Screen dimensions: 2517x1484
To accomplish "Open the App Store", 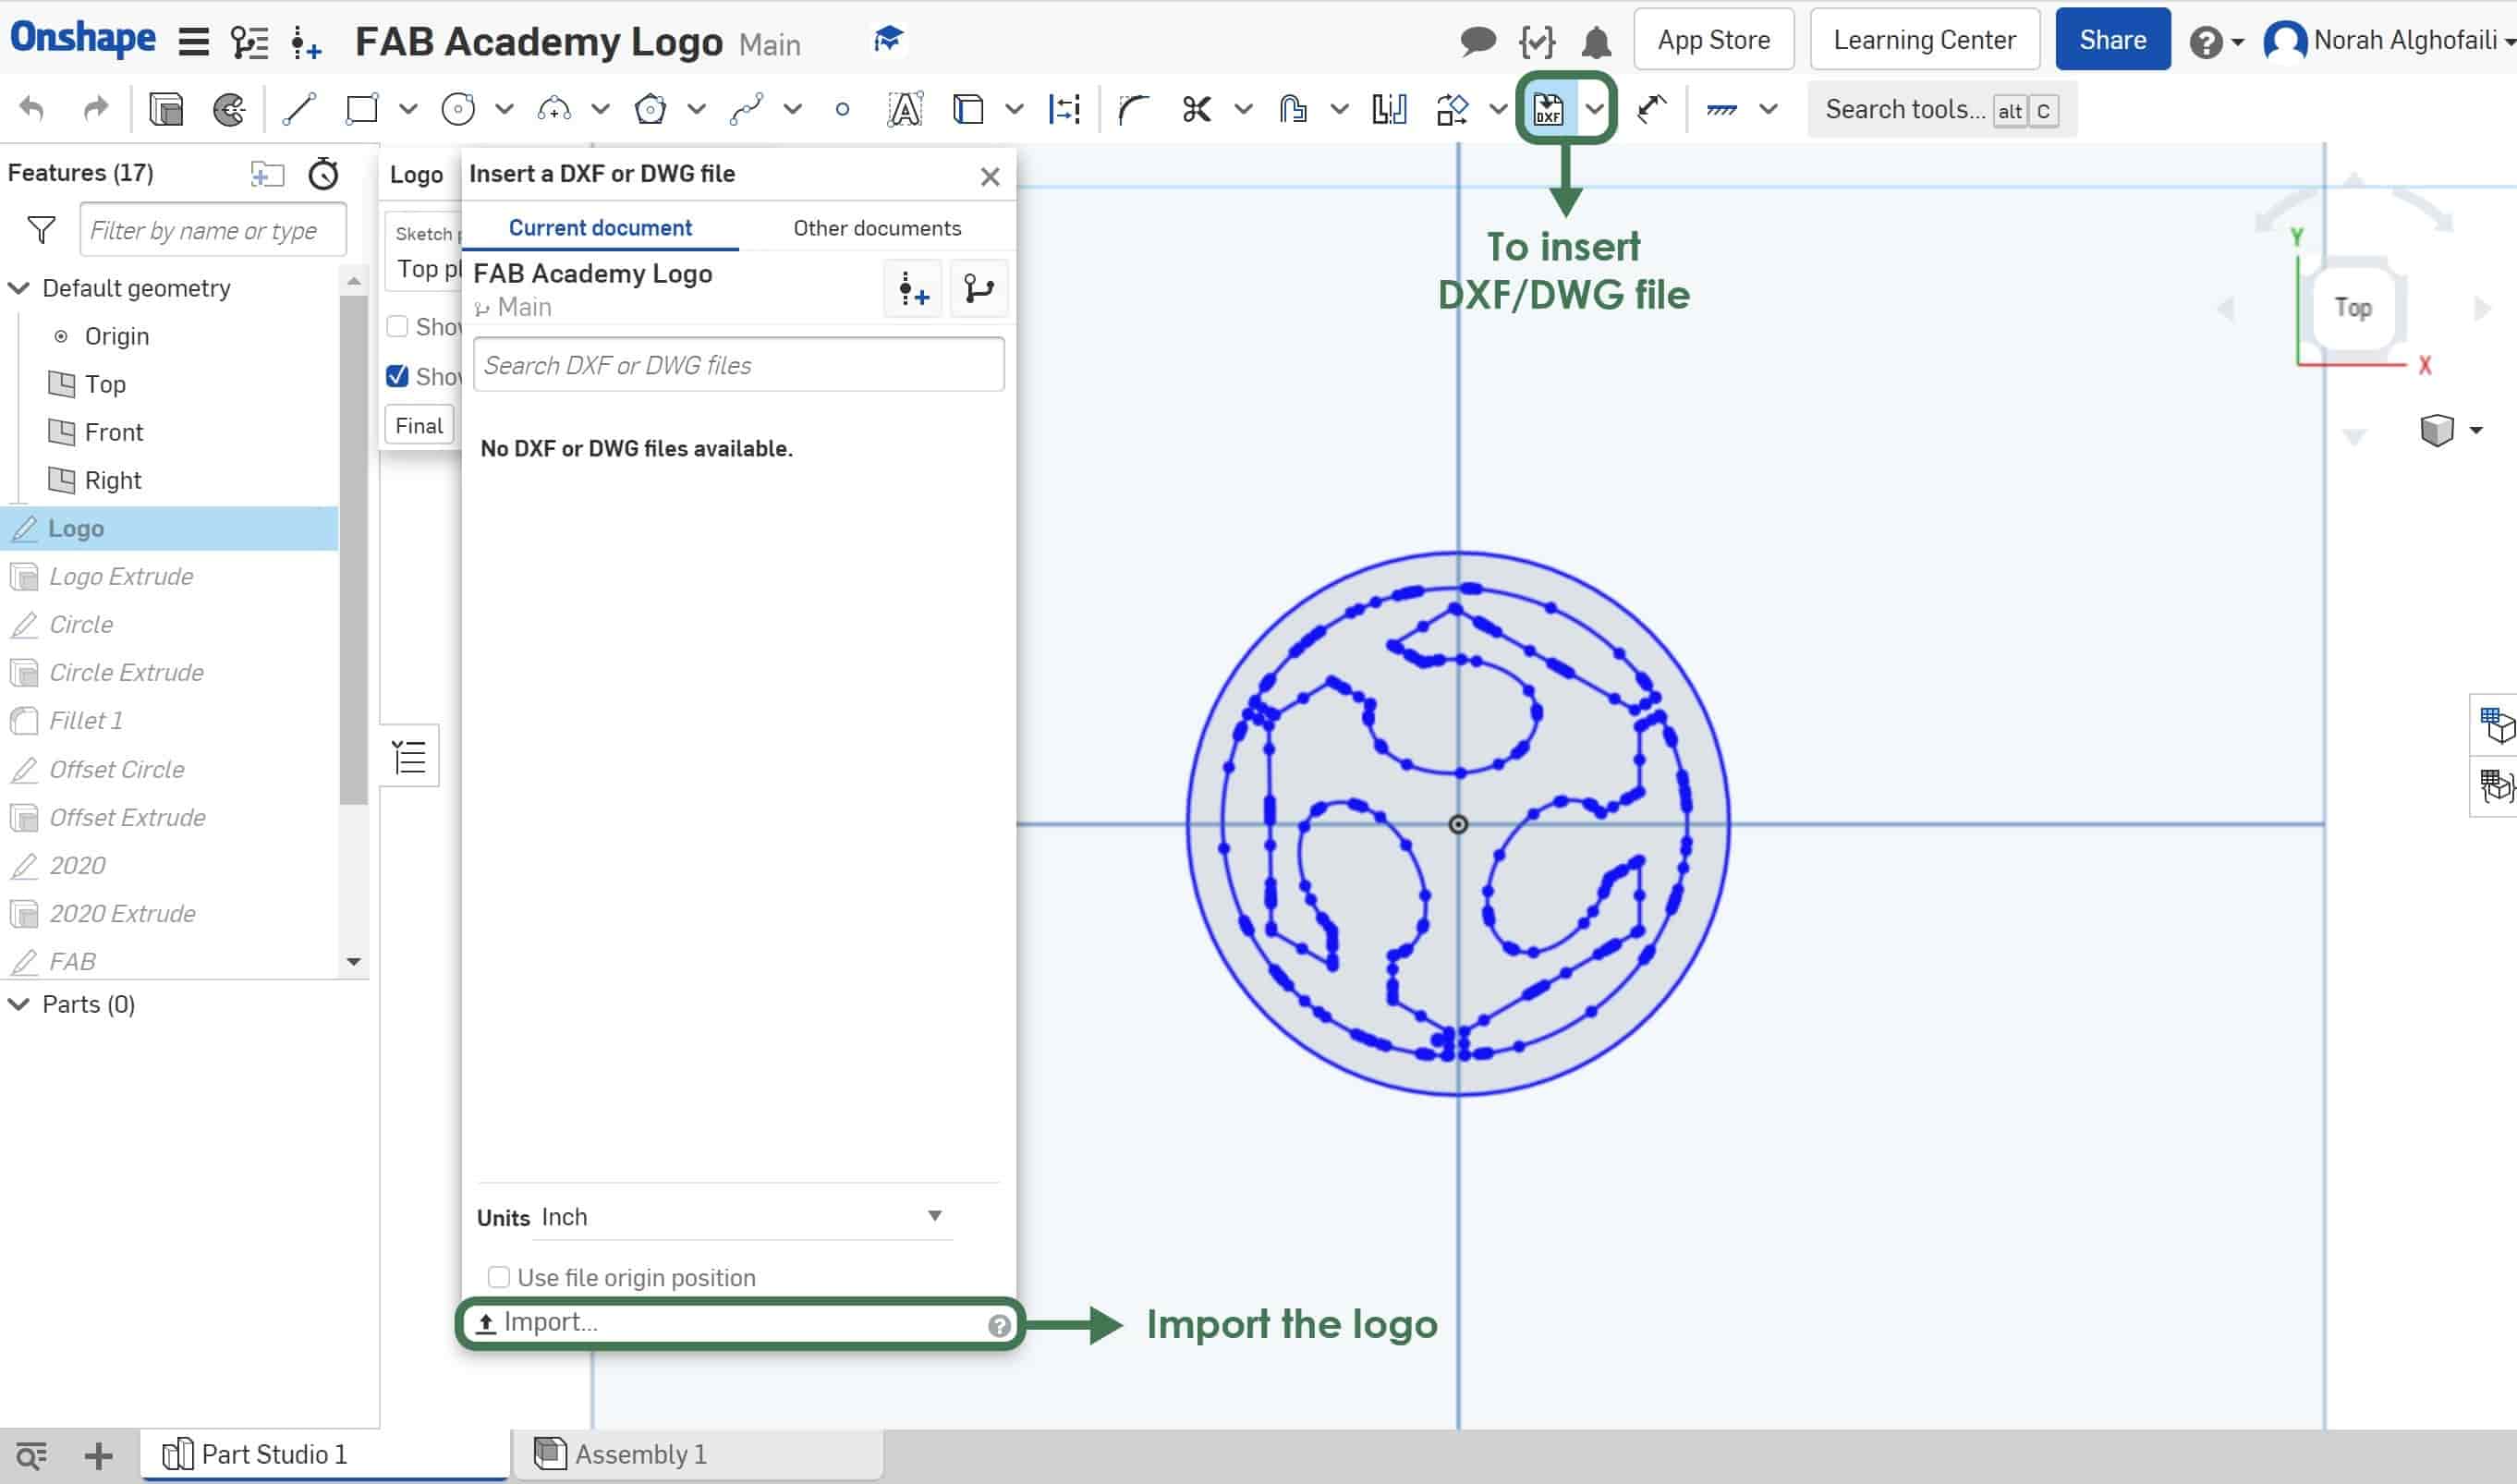I will coord(1713,40).
